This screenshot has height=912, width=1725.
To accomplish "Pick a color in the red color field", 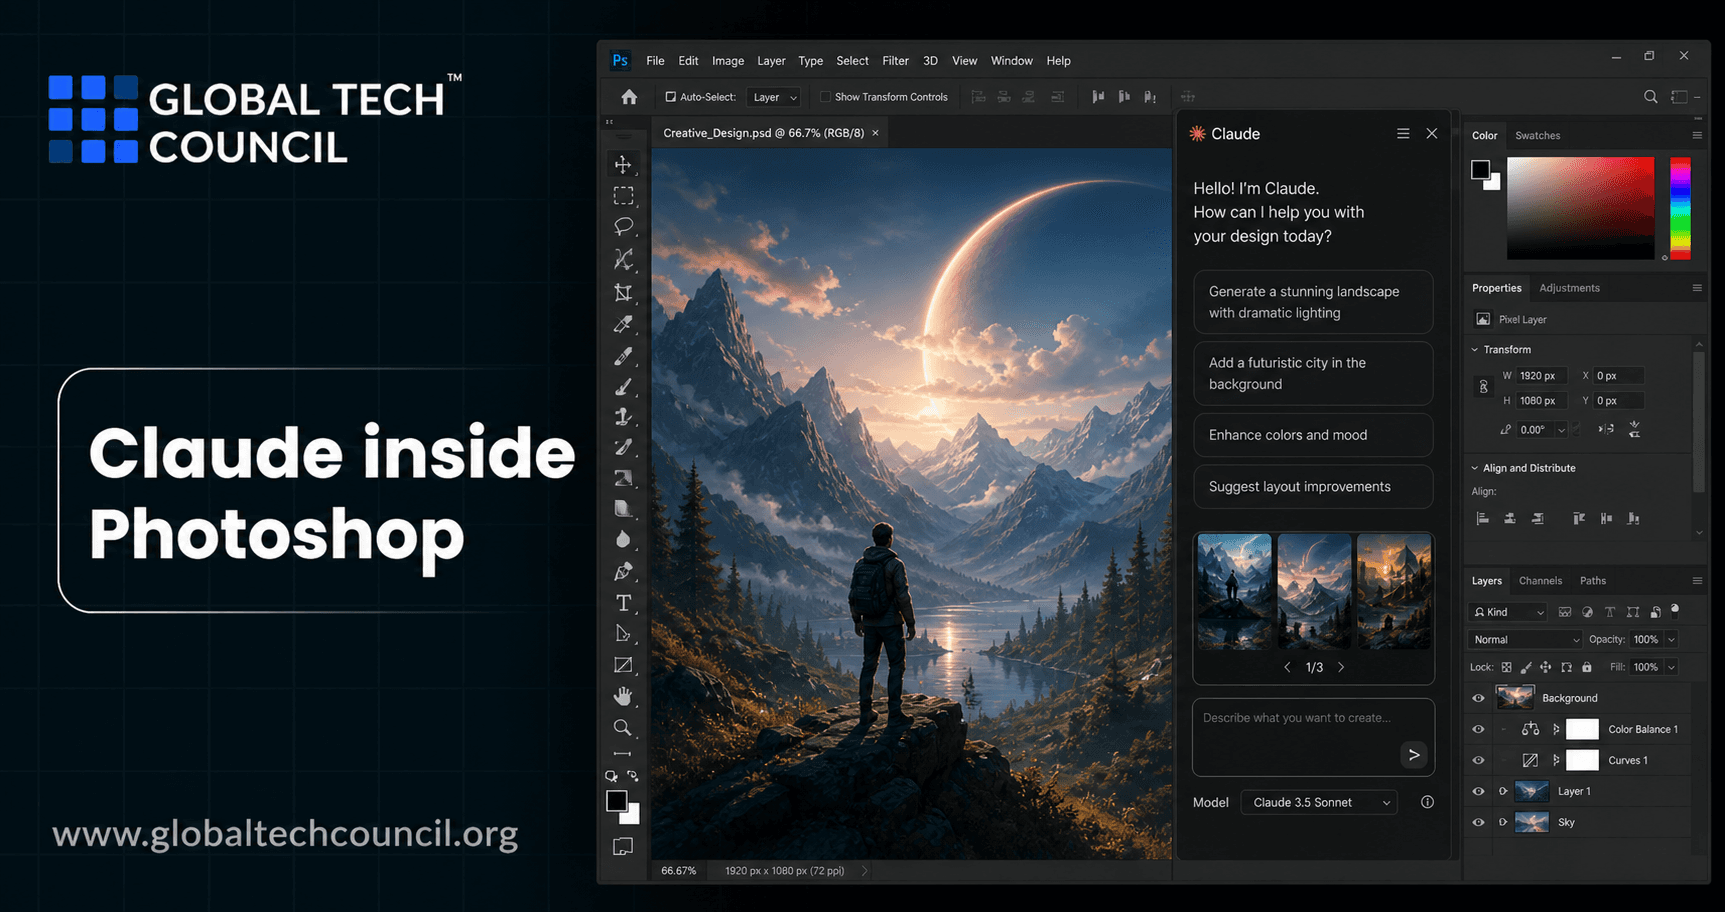I will [1580, 208].
